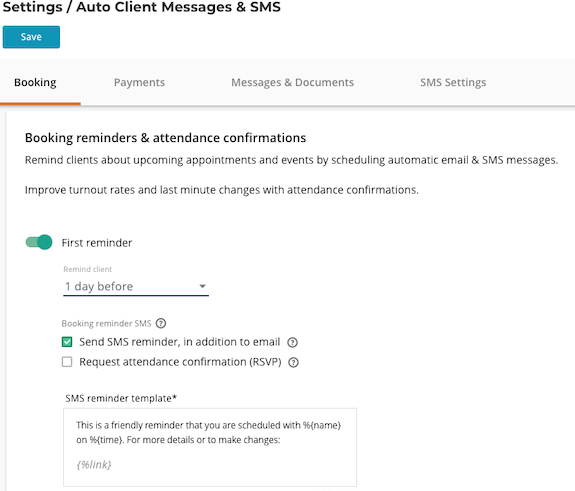Click the Settings / Auto Client Messages heading

click(142, 7)
